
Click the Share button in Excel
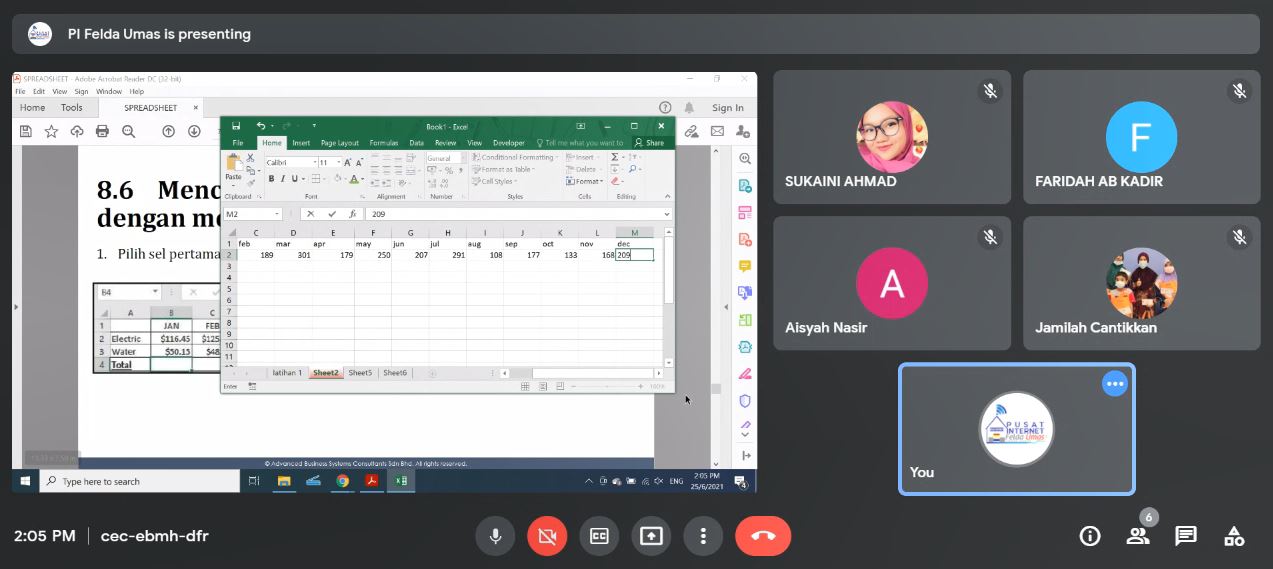(651, 143)
